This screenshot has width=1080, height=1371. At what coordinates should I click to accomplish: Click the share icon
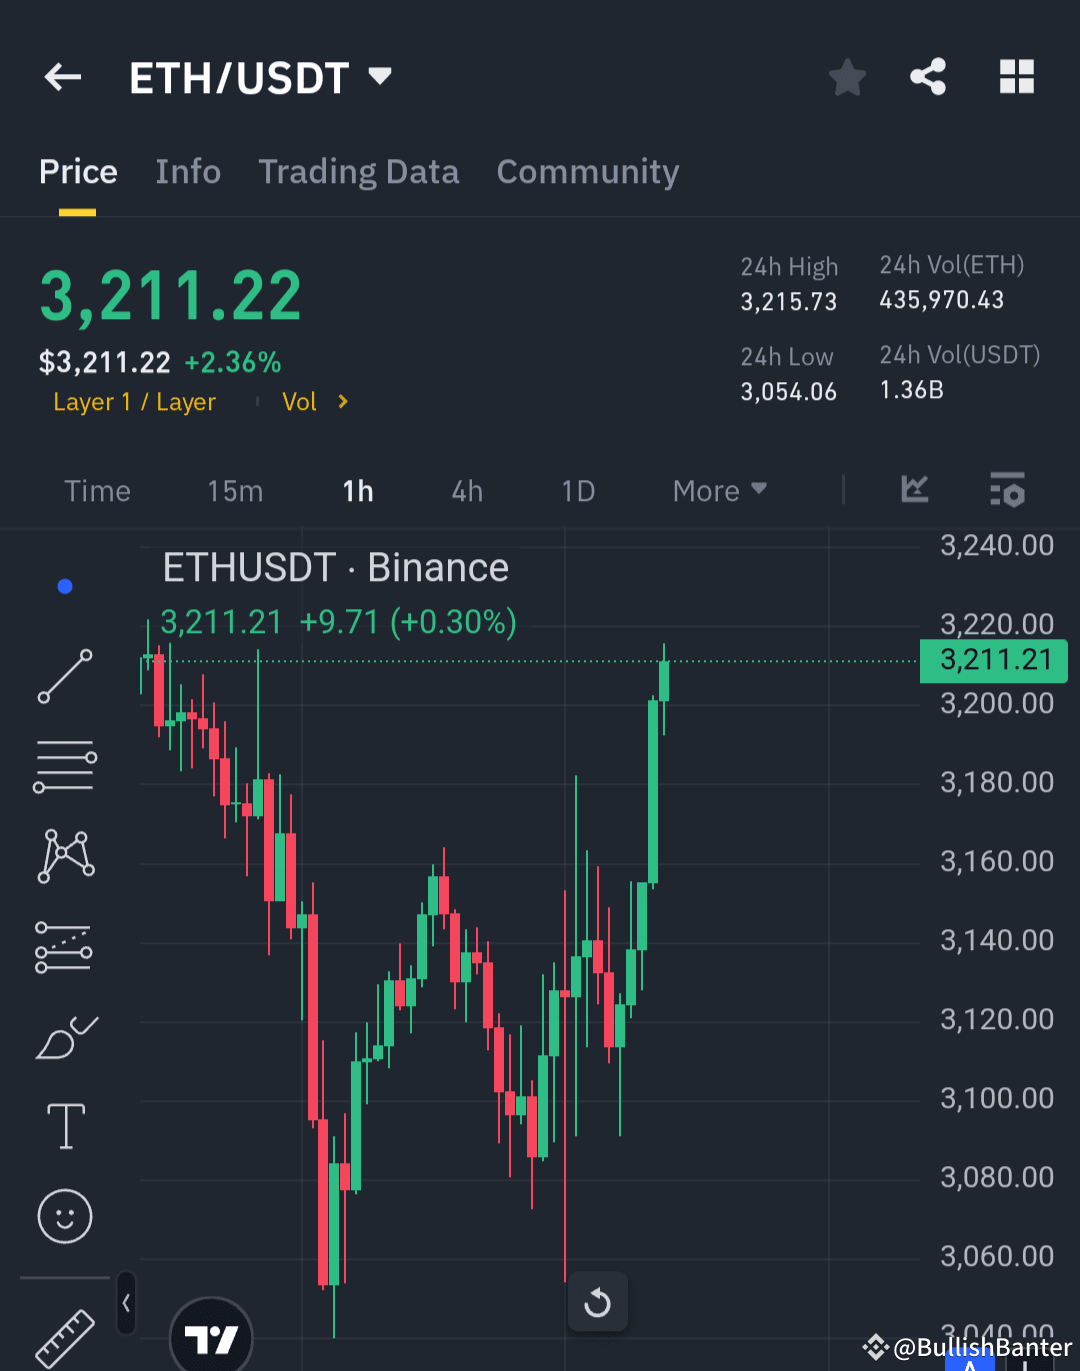coord(928,76)
